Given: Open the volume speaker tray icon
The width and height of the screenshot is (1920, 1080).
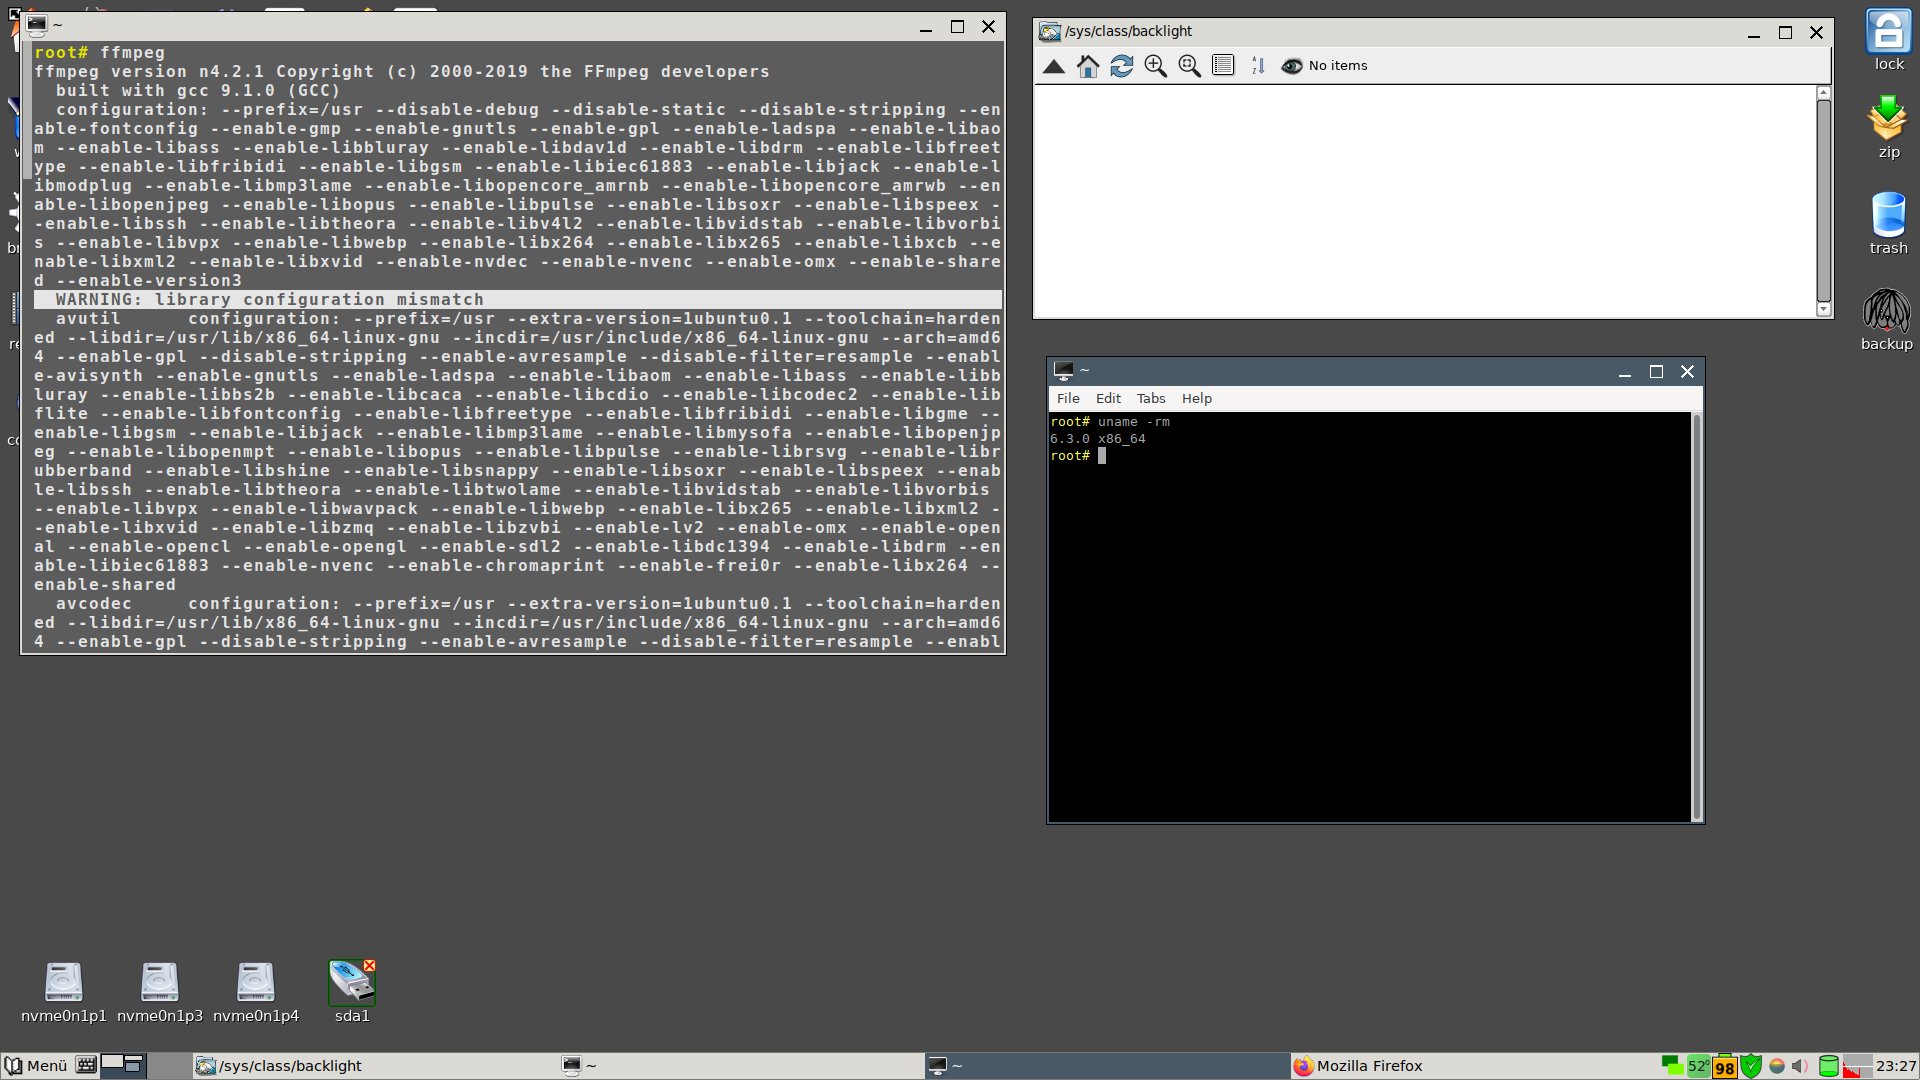Looking at the screenshot, I should click(x=1800, y=1066).
